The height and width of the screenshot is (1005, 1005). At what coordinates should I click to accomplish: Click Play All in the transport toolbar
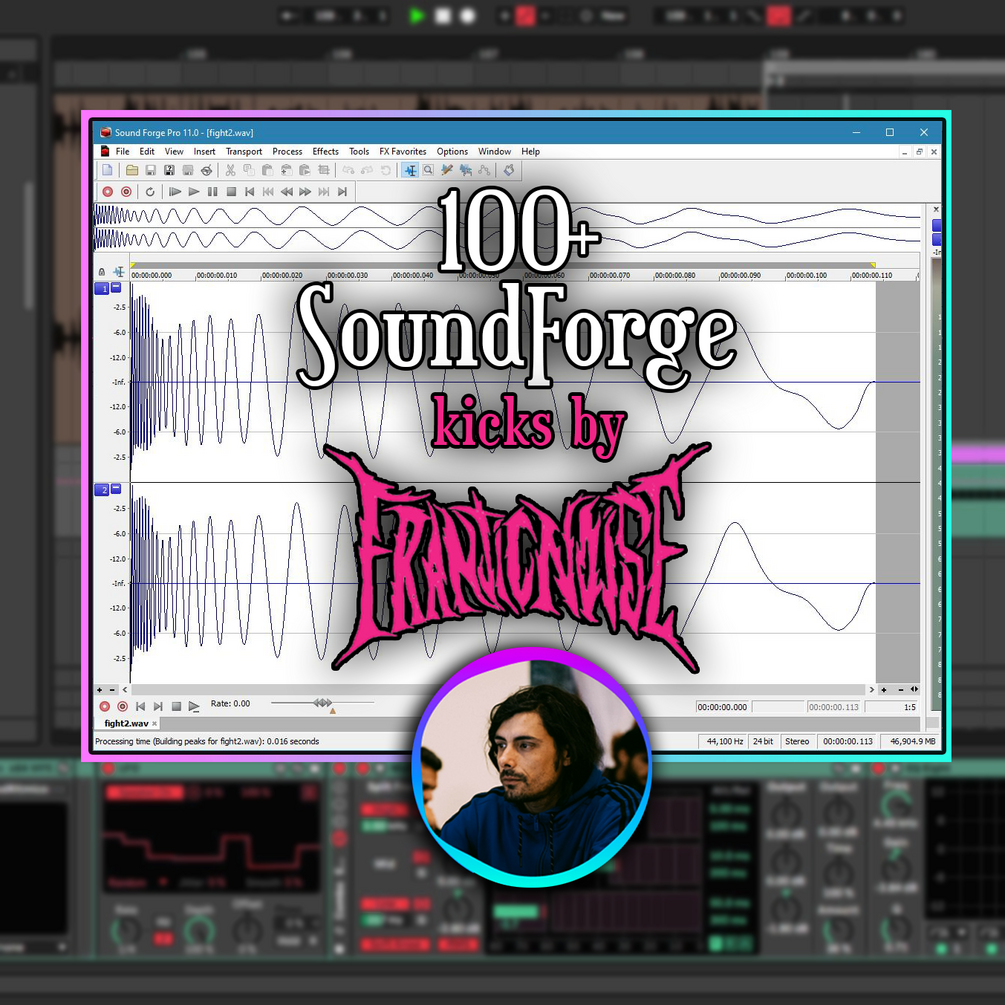(174, 192)
